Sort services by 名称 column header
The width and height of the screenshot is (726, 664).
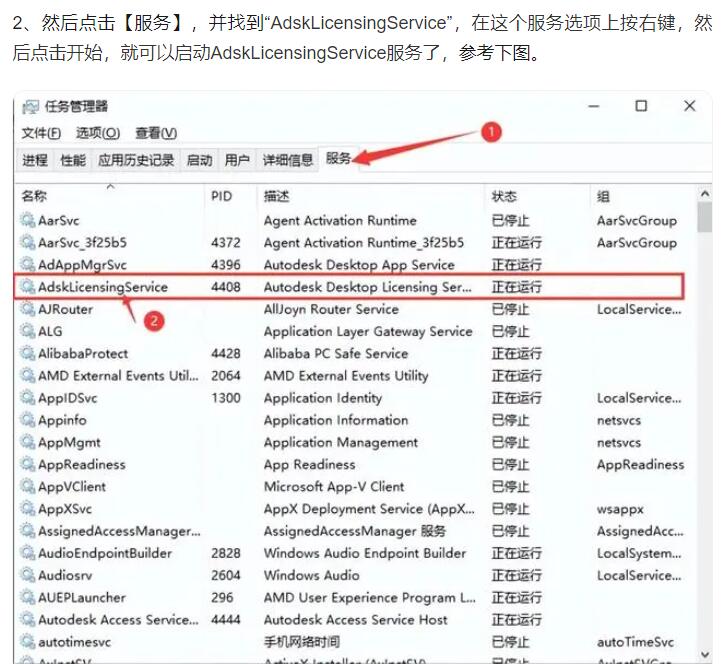point(35,197)
